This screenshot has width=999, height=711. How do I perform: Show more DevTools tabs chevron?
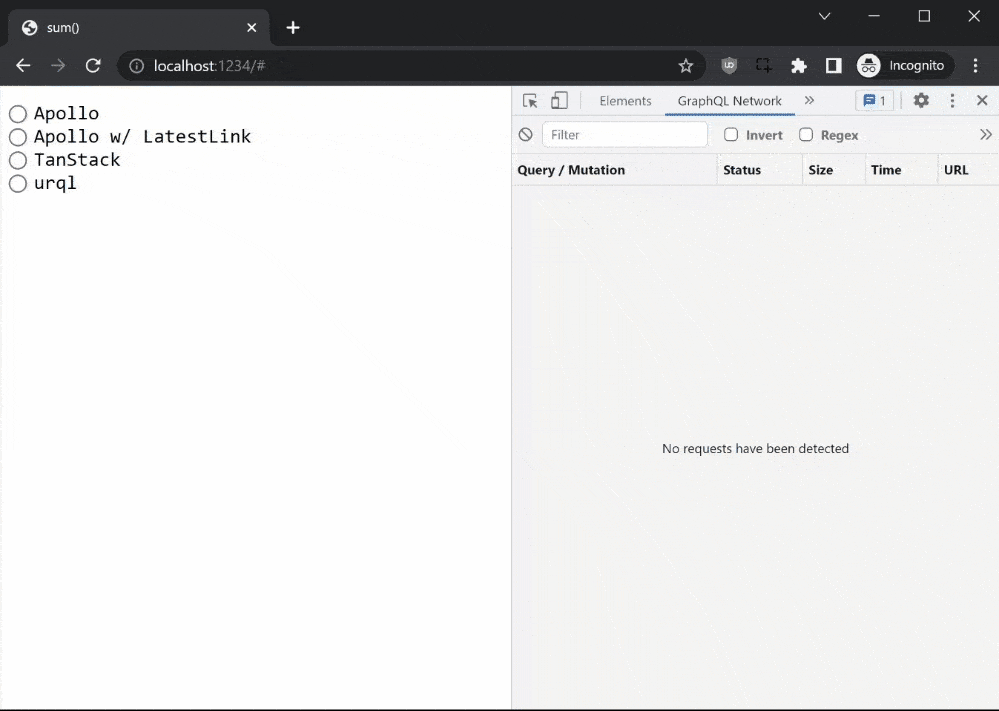click(x=809, y=101)
